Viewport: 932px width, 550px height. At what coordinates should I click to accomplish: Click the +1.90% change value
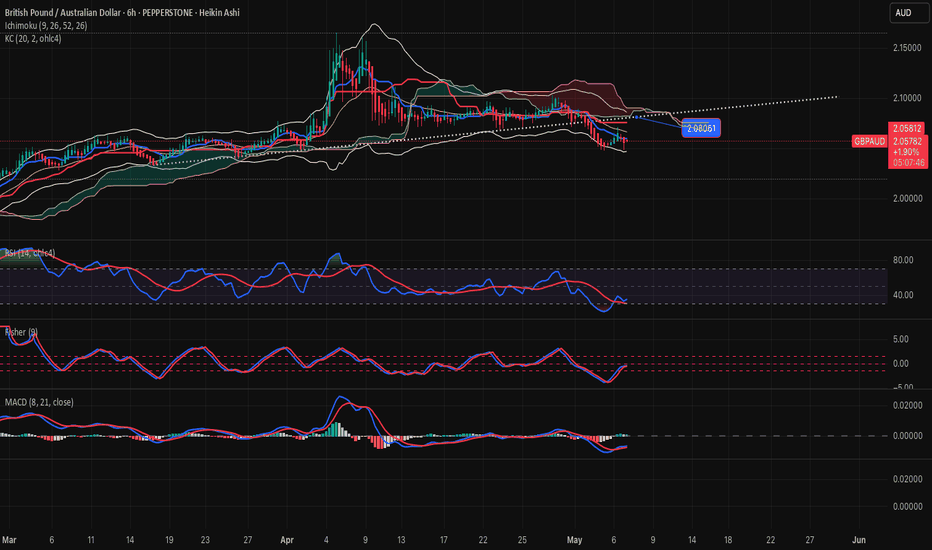905,152
